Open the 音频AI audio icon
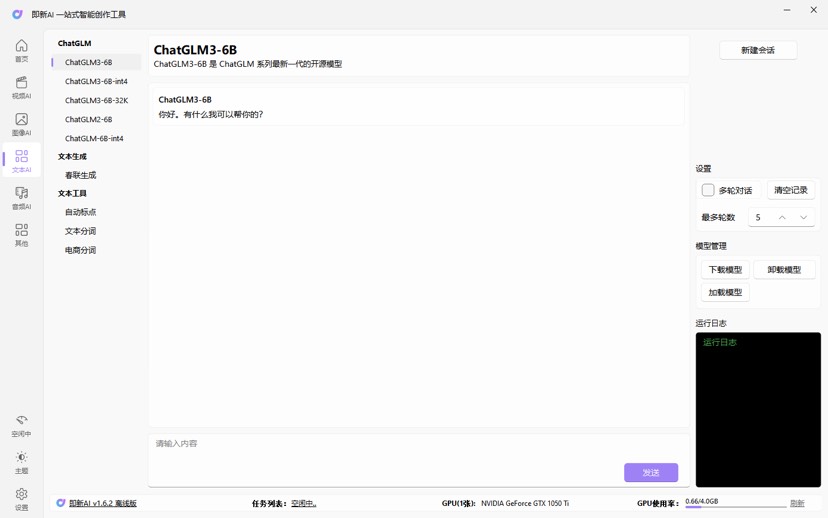Image resolution: width=828 pixels, height=518 pixels. click(21, 193)
